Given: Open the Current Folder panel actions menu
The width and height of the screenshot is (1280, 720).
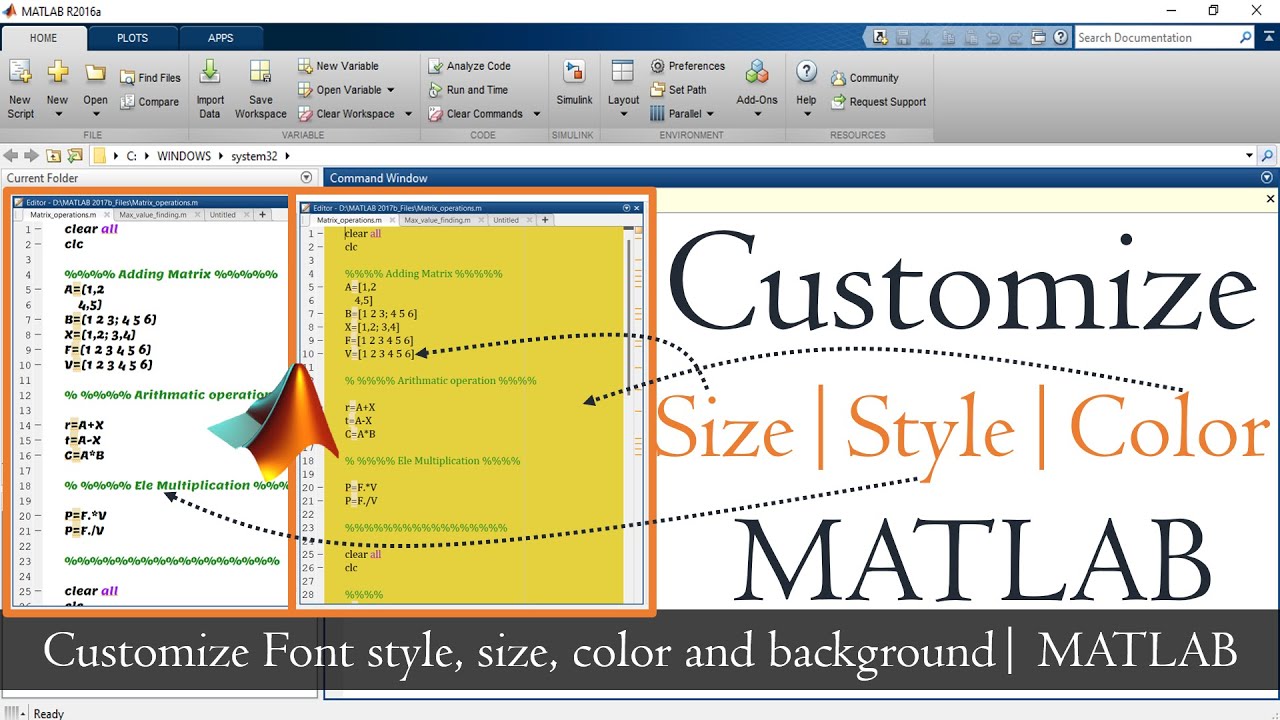Looking at the screenshot, I should coord(307,178).
